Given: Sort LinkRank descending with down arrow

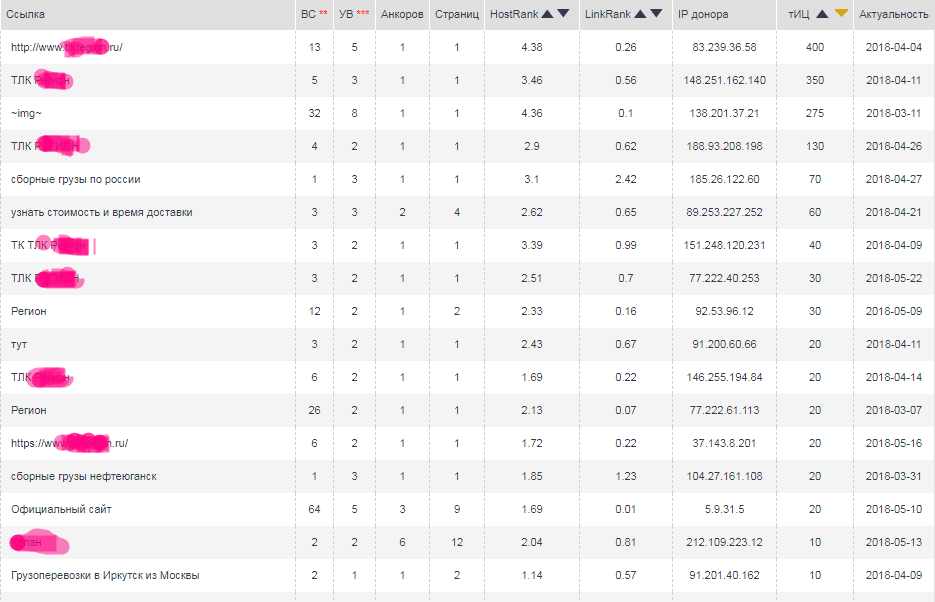Looking at the screenshot, I should point(656,14).
